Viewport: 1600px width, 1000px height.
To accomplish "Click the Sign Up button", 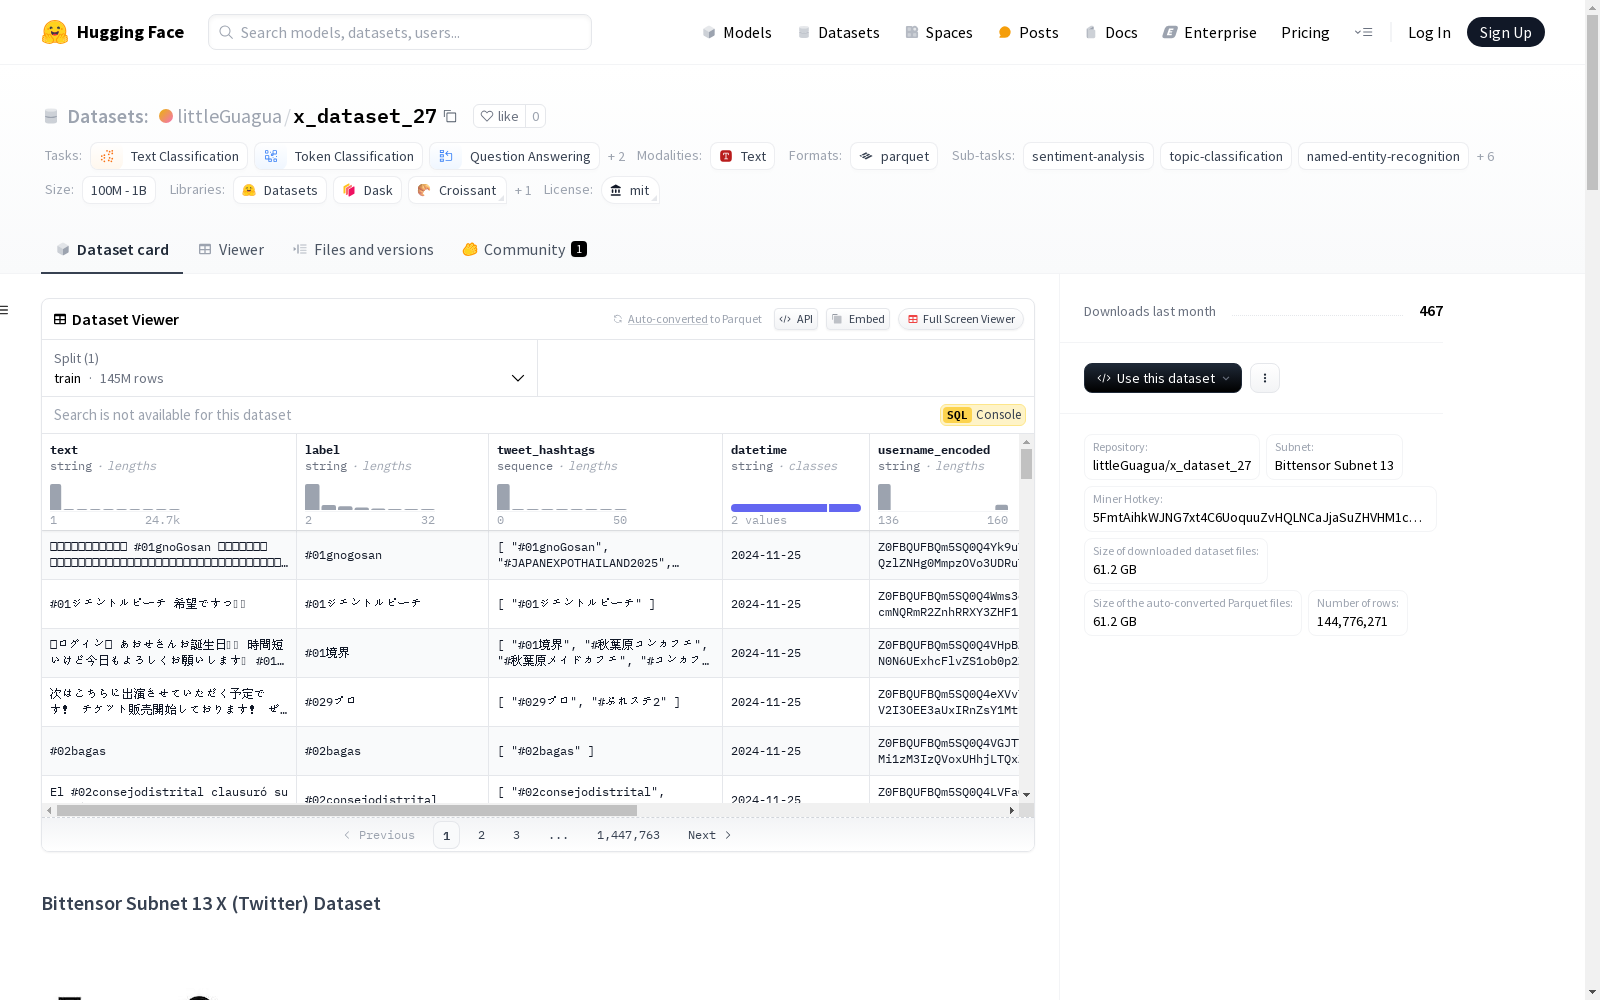I will click(1505, 32).
